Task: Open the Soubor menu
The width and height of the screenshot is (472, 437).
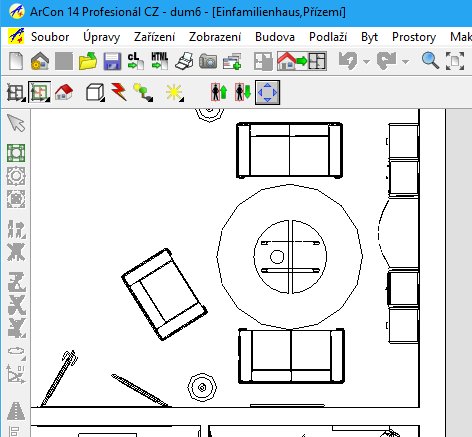Action: pyautogui.click(x=50, y=37)
